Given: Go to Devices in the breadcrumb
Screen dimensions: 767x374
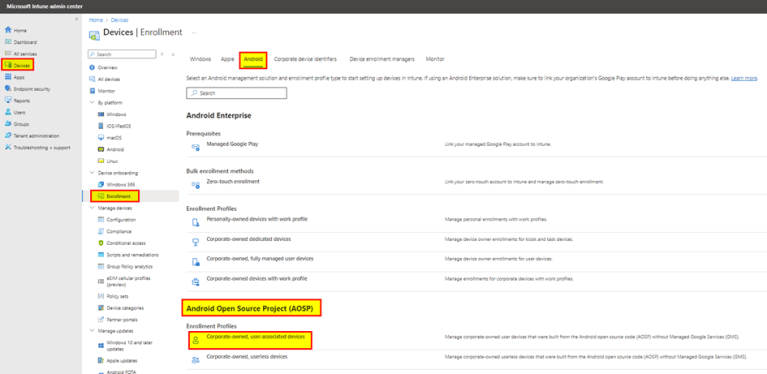Looking at the screenshot, I should click(x=120, y=20).
